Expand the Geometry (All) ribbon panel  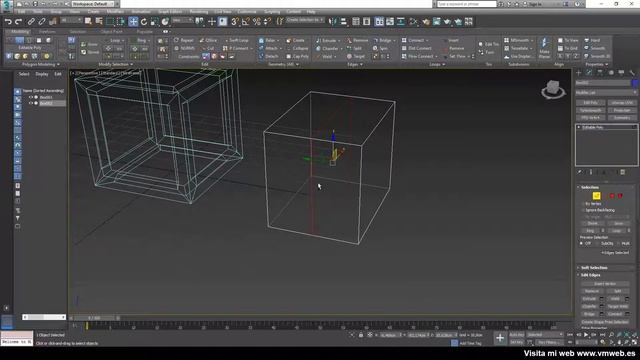[x=283, y=64]
